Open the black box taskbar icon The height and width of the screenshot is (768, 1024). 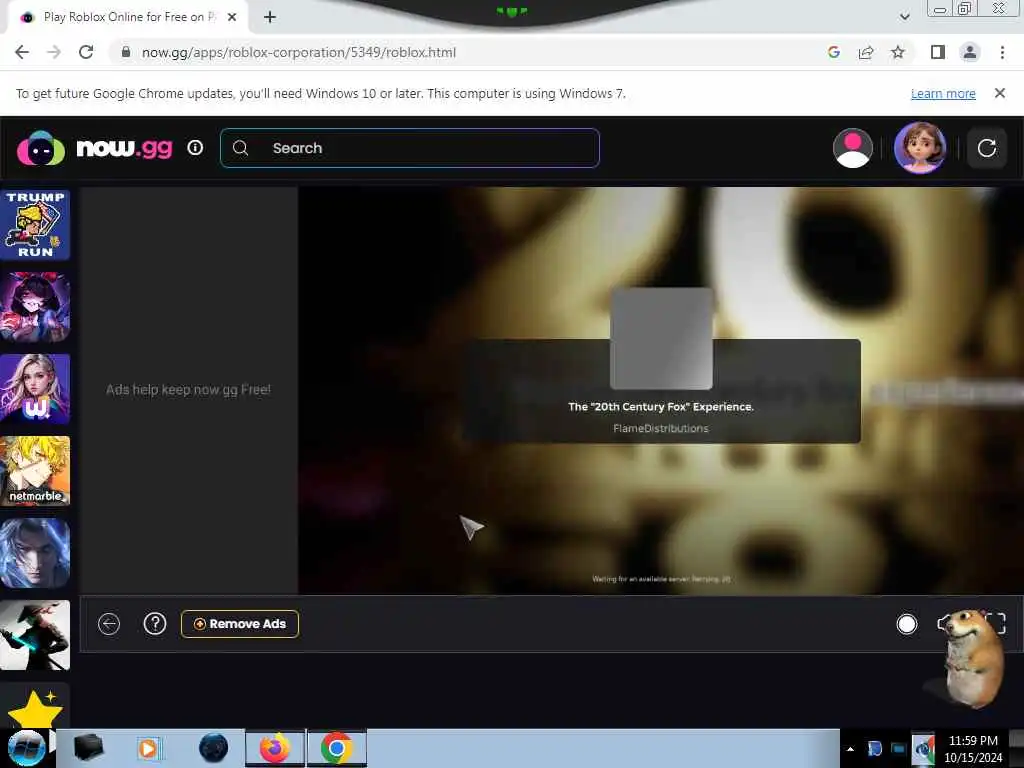pos(89,748)
